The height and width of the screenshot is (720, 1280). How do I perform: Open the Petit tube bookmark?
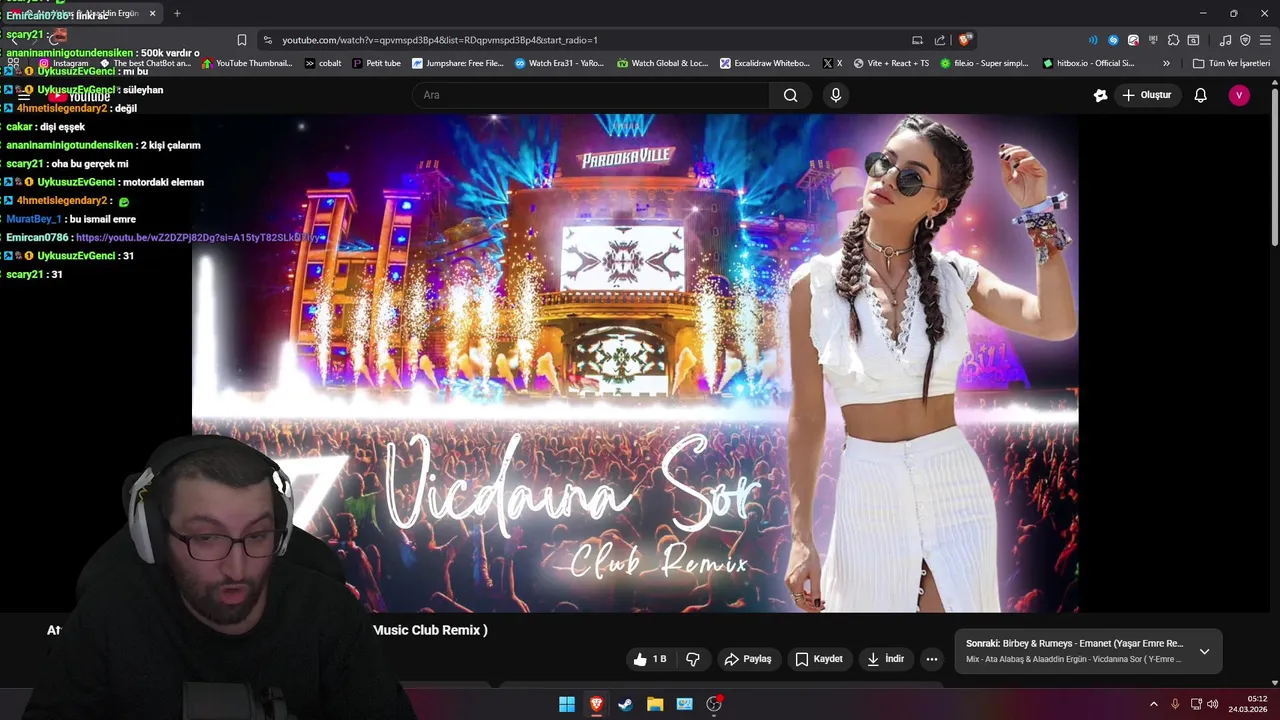(376, 63)
